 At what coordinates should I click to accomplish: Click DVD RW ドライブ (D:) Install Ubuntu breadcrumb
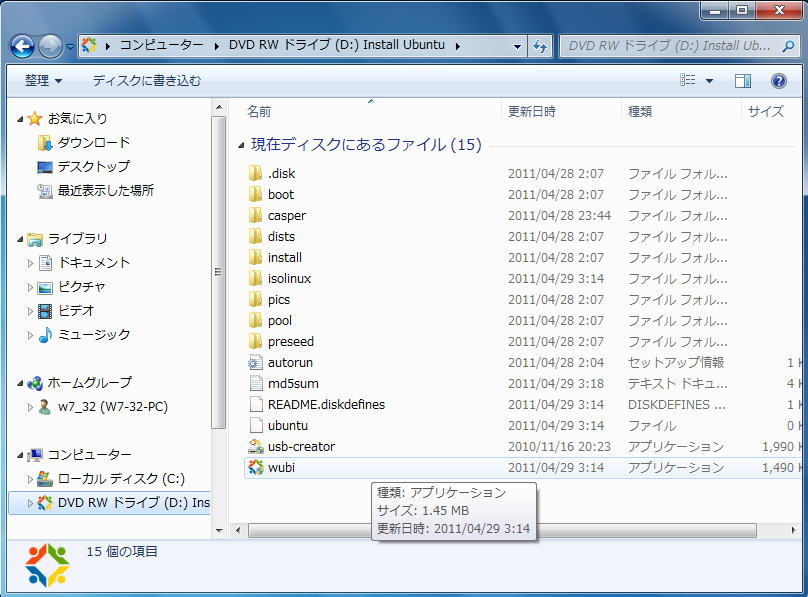click(x=336, y=45)
